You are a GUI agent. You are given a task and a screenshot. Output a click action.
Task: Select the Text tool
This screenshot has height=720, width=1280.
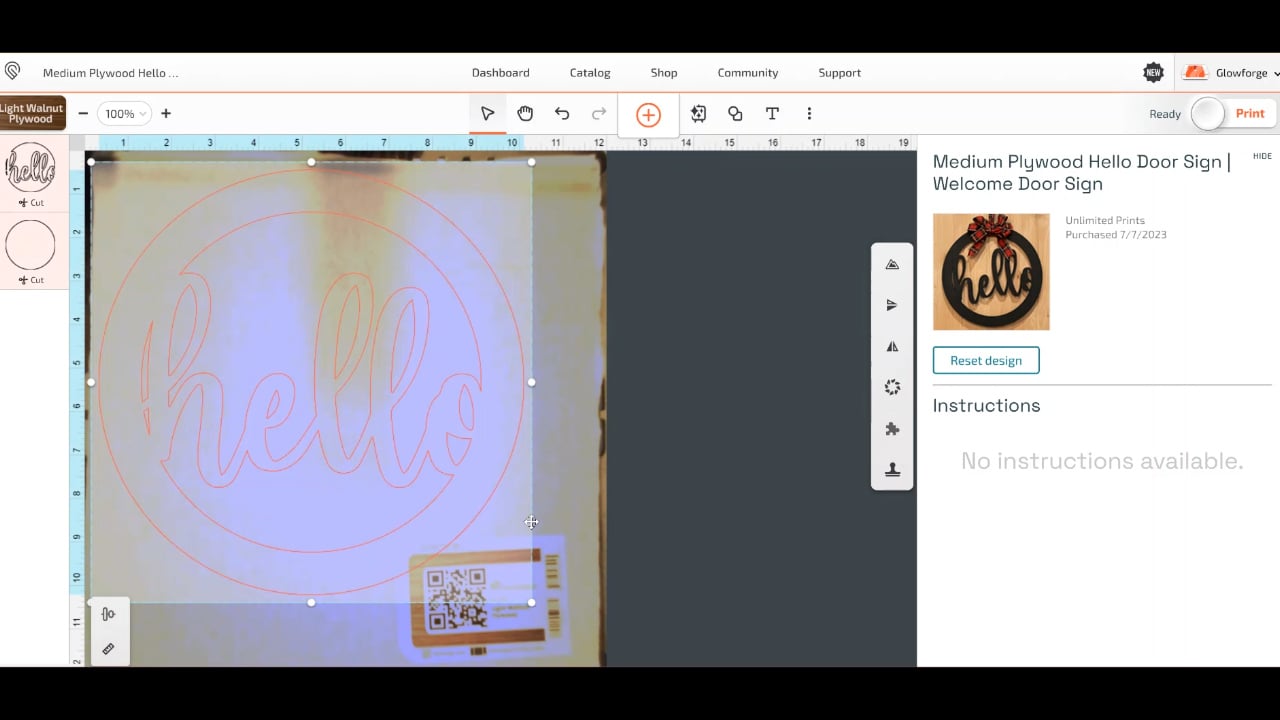[772, 114]
